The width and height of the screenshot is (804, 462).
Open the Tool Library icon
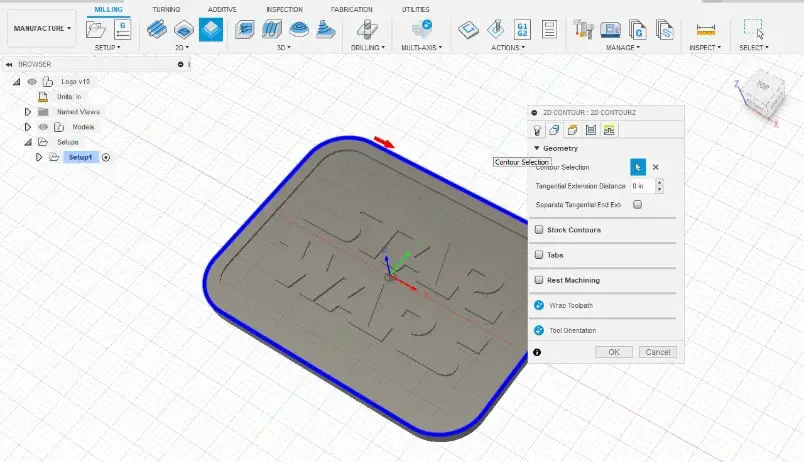tap(583, 29)
